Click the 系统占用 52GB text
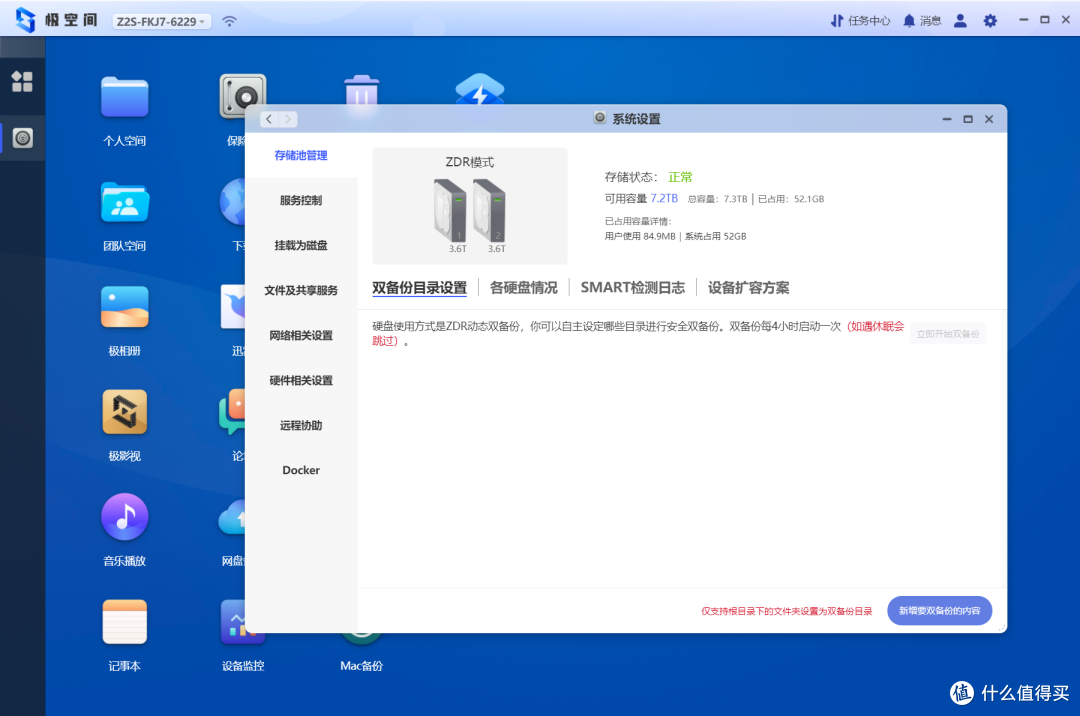1080x716 pixels. click(715, 236)
